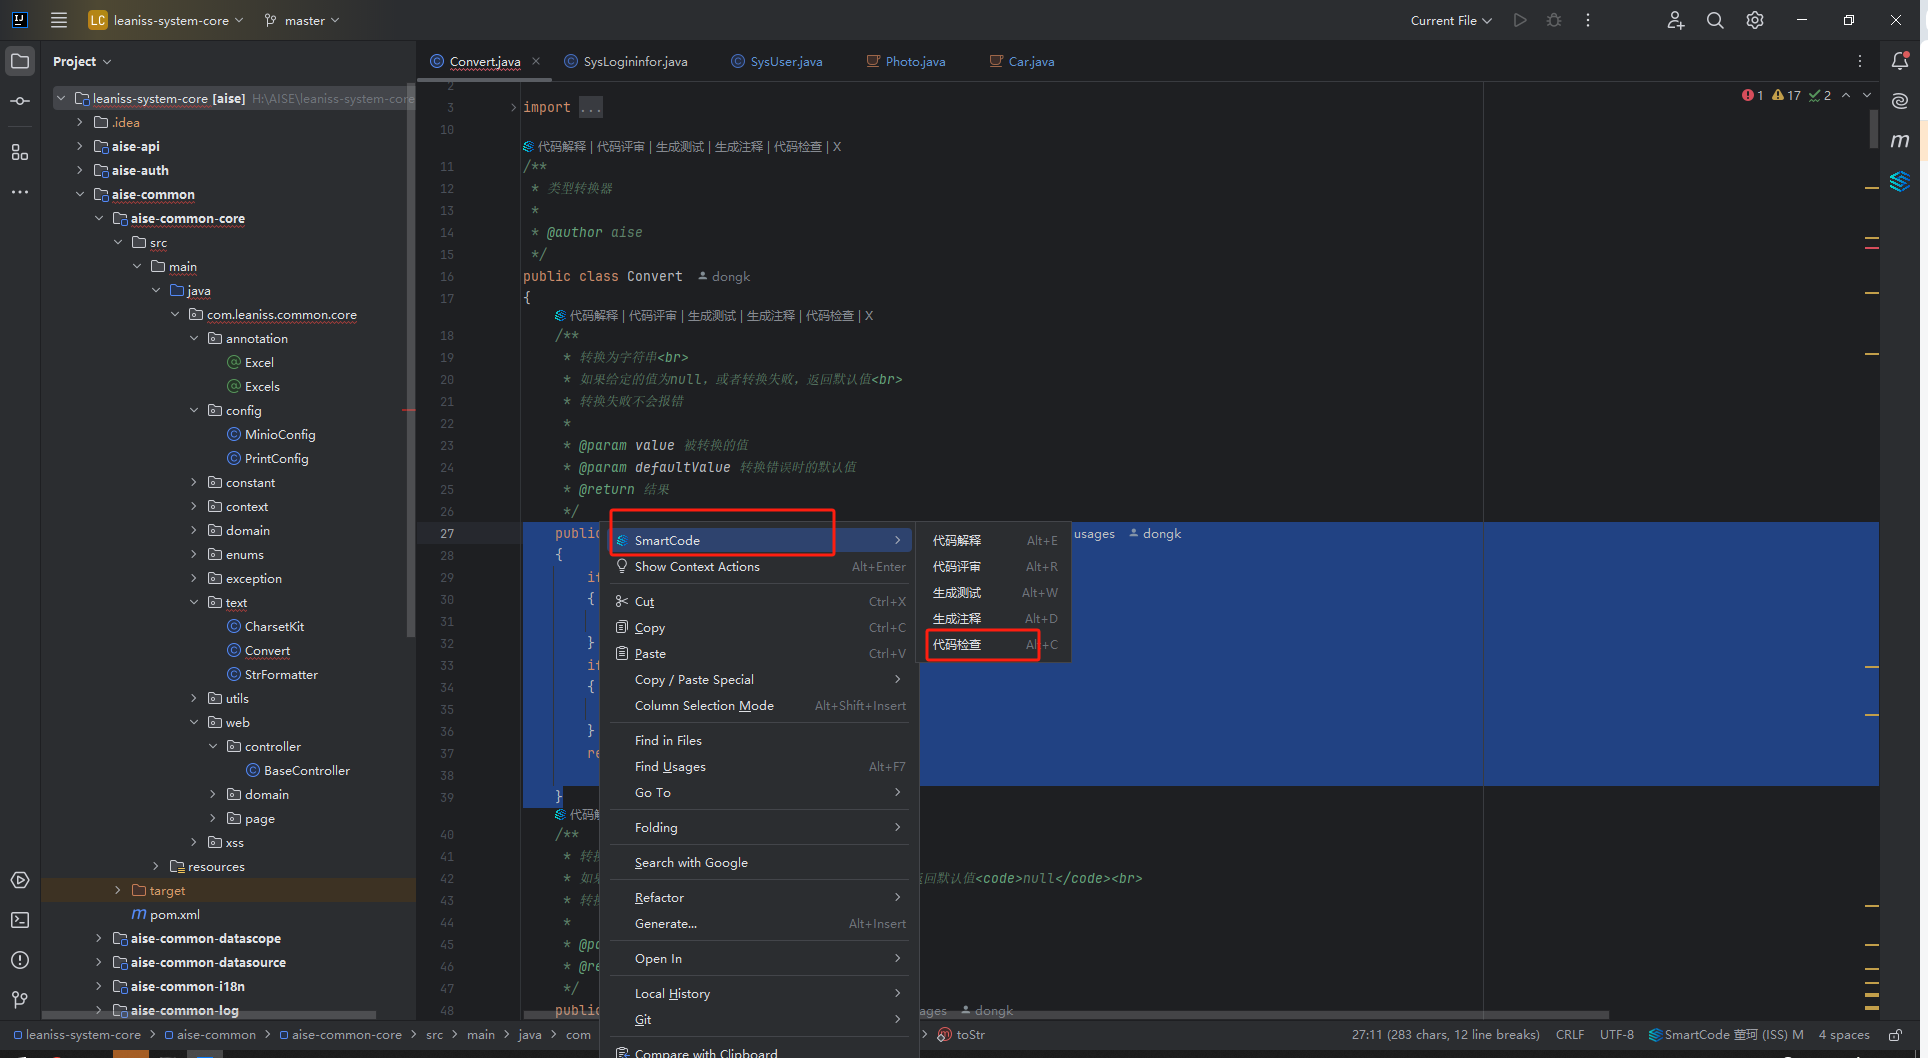Image resolution: width=1928 pixels, height=1058 pixels.
Task: Open IDE settings gear
Action: pos(1755,20)
